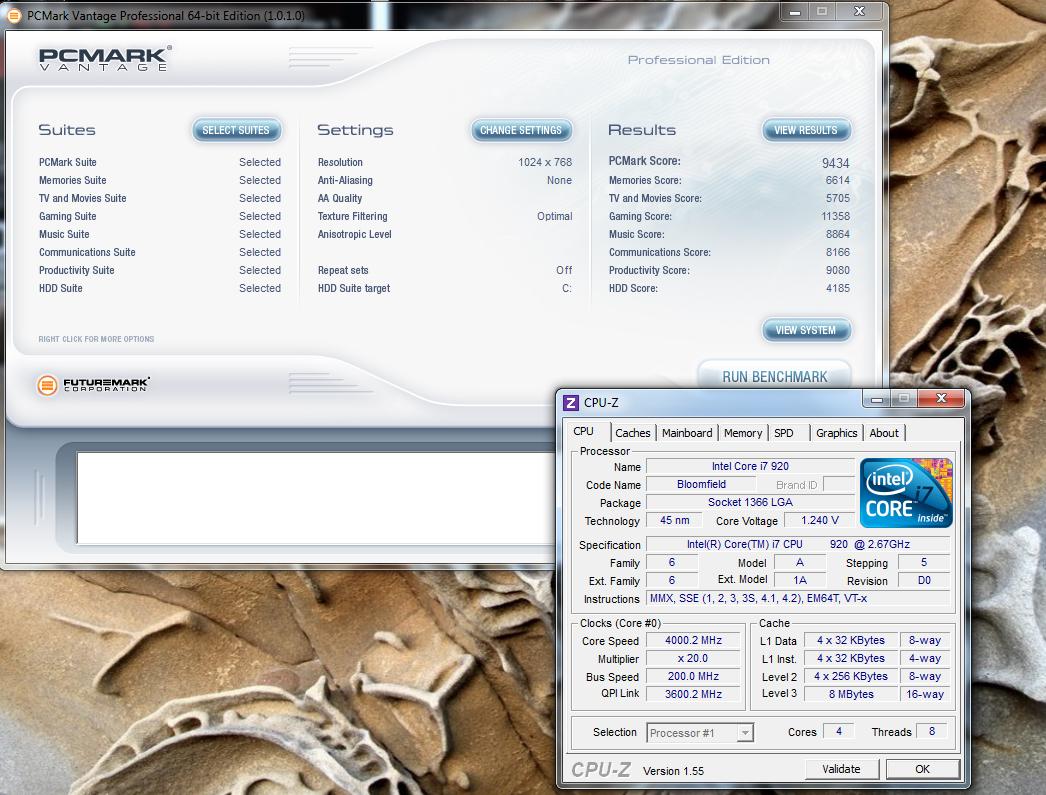
Task: Click the View System button
Action: coord(806,330)
